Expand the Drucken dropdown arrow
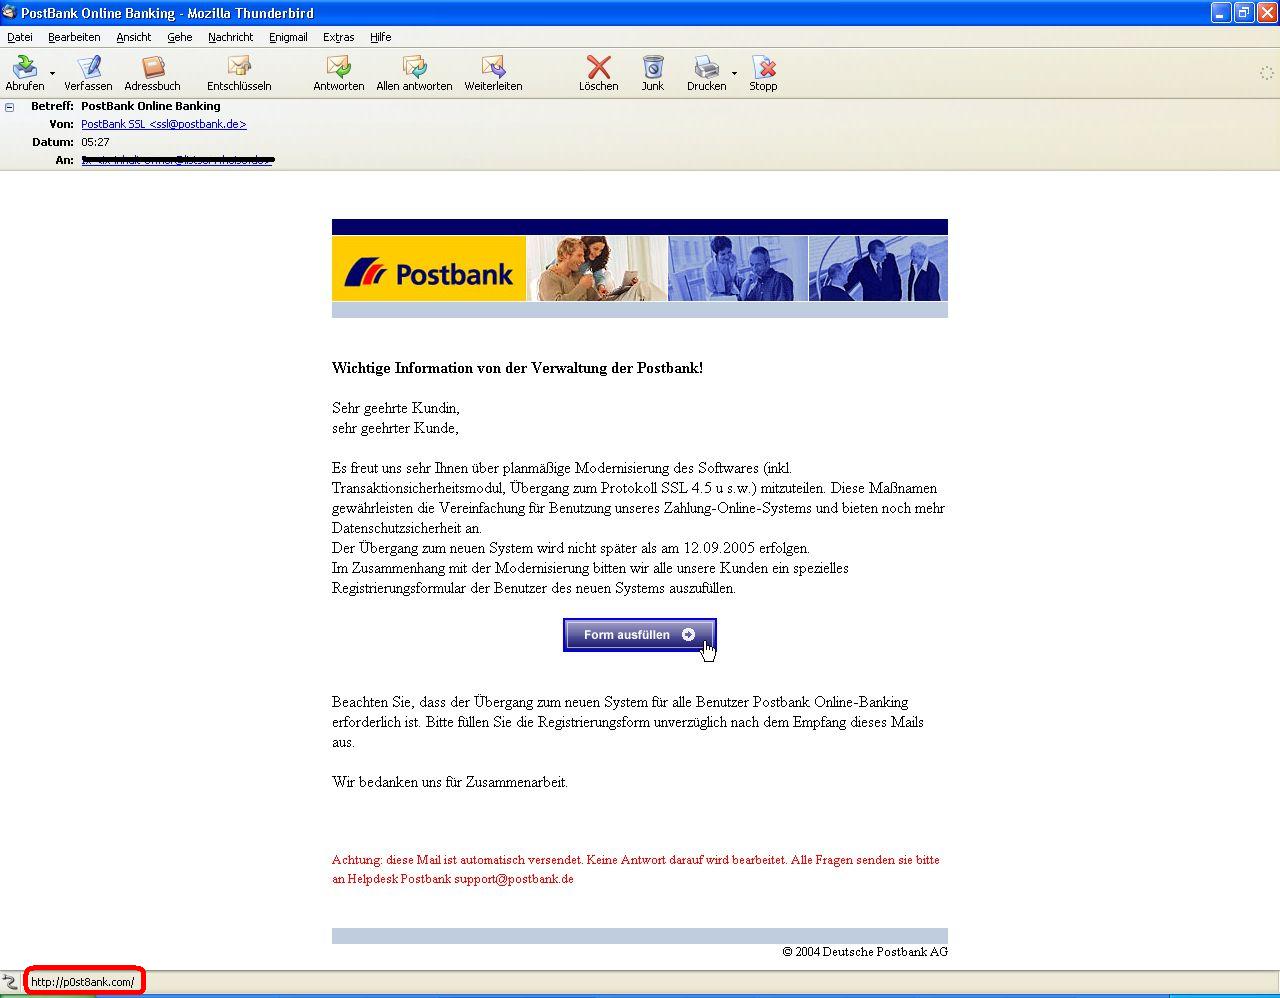 [x=734, y=73]
